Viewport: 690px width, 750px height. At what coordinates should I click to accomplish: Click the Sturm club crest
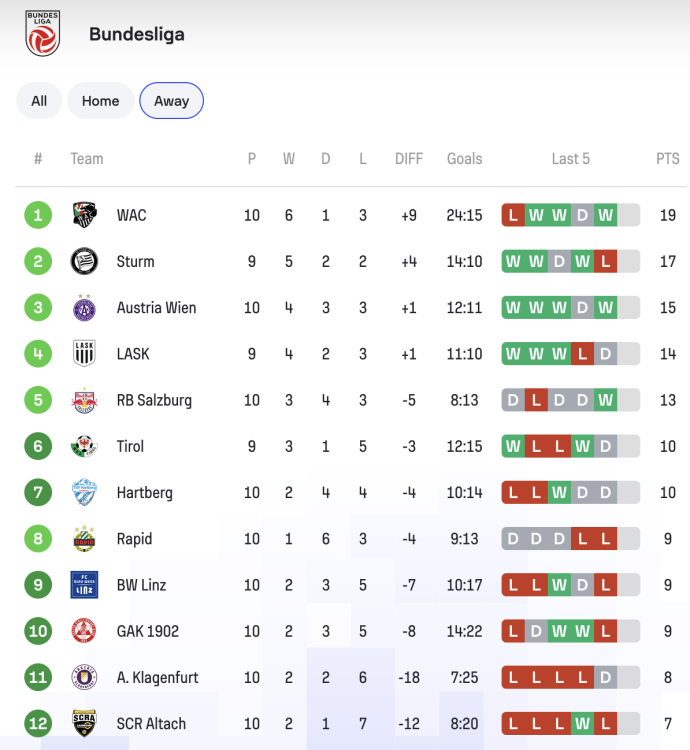84,261
